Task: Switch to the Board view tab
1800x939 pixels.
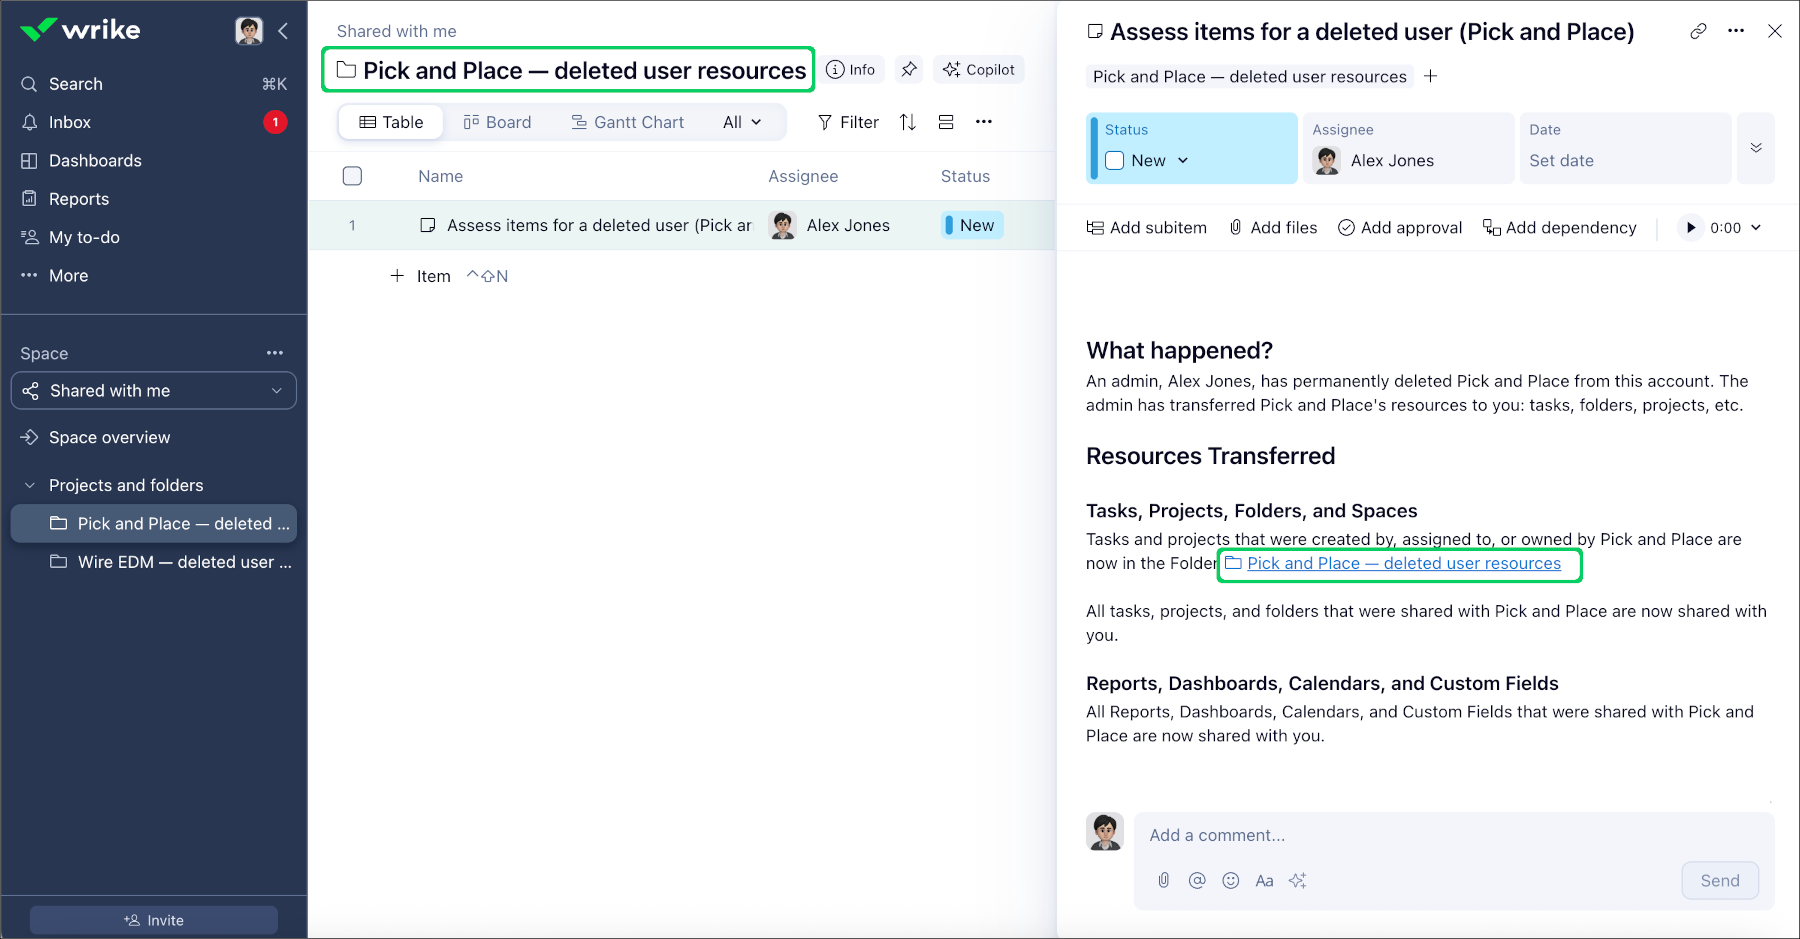Action: coord(497,122)
